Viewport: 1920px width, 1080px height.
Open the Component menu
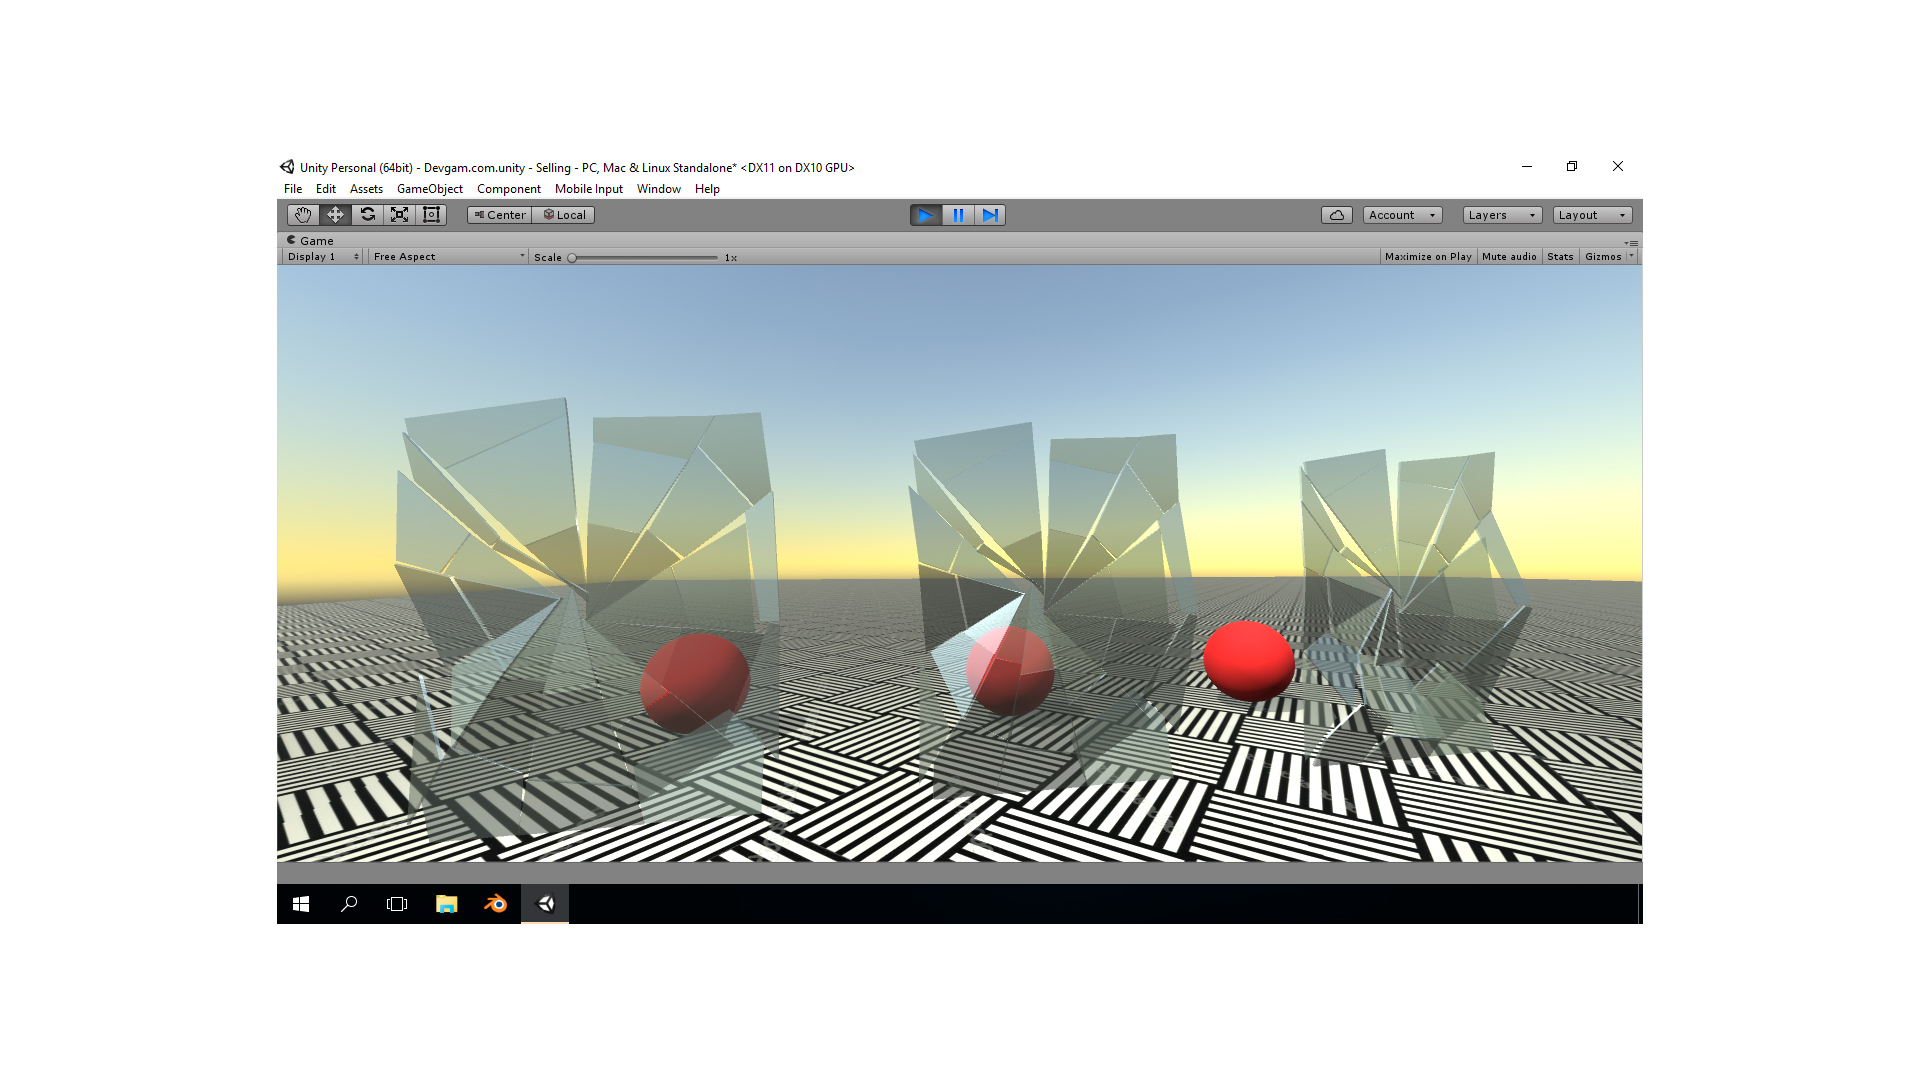[509, 189]
